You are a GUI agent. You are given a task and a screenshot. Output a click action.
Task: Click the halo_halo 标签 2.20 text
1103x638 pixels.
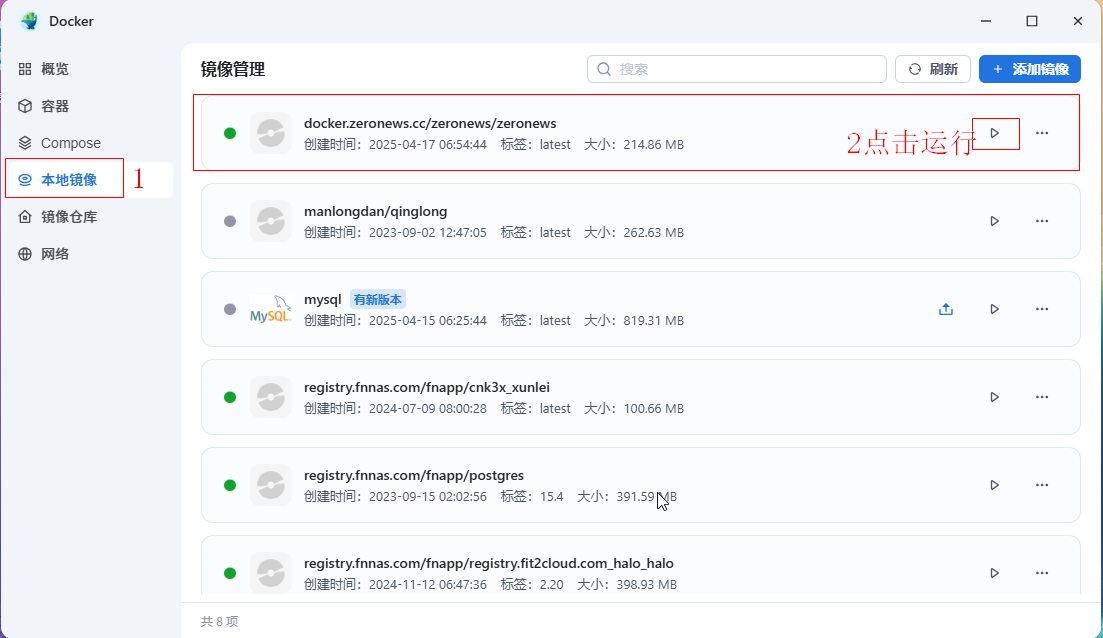tap(532, 585)
